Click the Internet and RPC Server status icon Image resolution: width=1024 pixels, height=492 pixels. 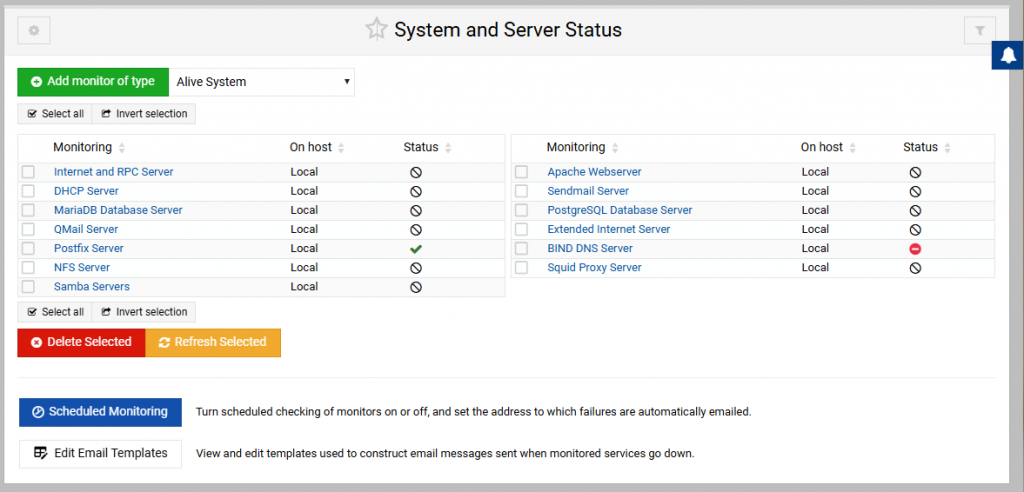415,172
